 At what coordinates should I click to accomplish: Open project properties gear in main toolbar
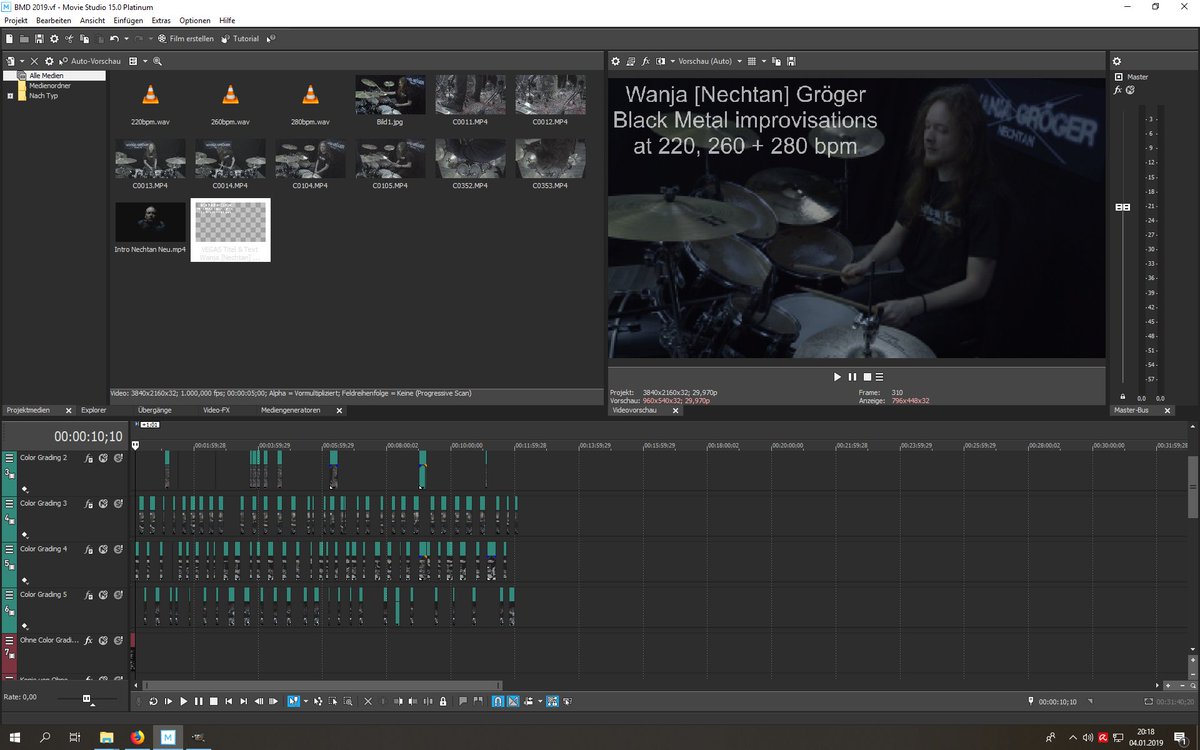[x=54, y=39]
